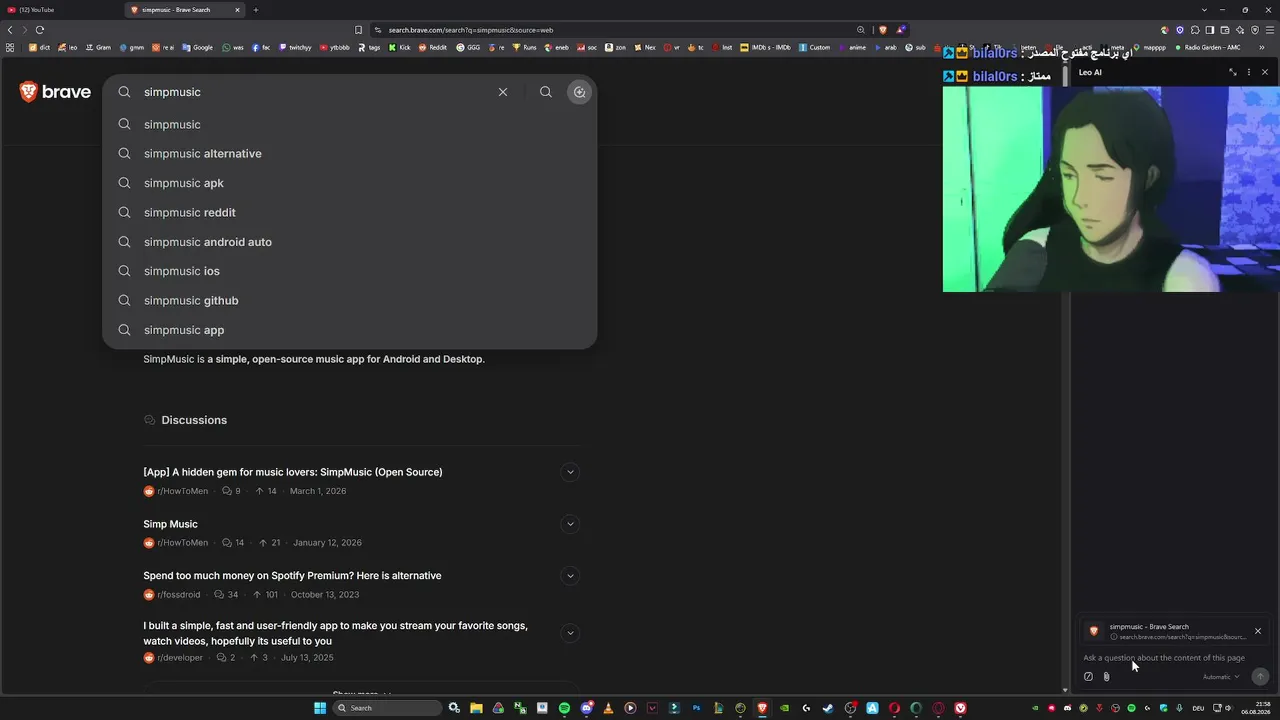Expand the 'Simp Music' discussion
1280x720 pixels.
coord(570,524)
